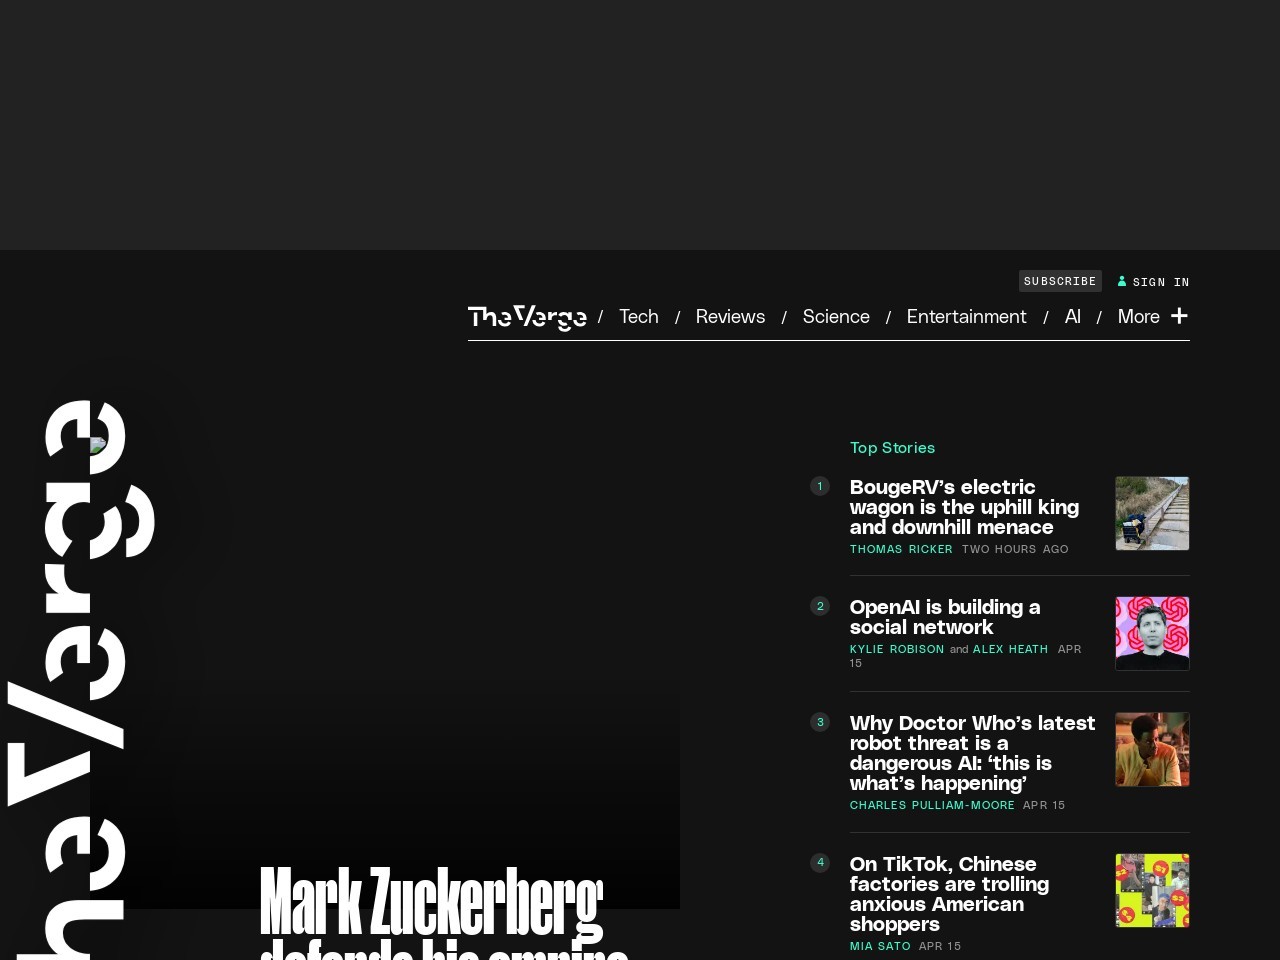The height and width of the screenshot is (960, 1280).
Task: View author Mia Sato's page
Action: [x=880, y=946]
